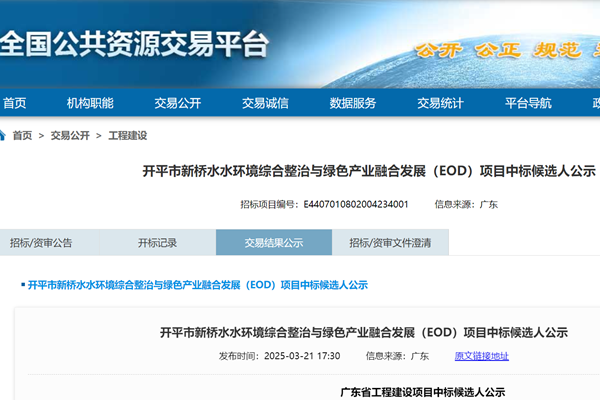600x400 pixels.
Task: Click the 工程建设 breadcrumb link
Action: click(x=127, y=135)
